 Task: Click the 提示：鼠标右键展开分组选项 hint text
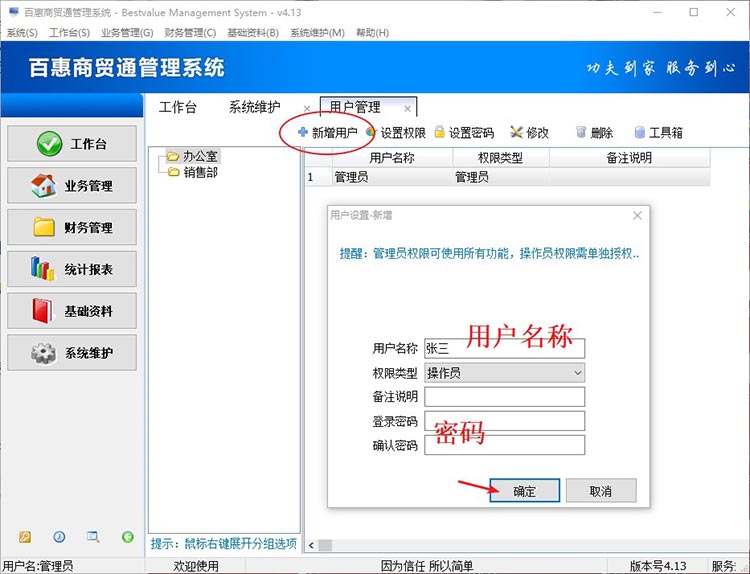(x=224, y=544)
